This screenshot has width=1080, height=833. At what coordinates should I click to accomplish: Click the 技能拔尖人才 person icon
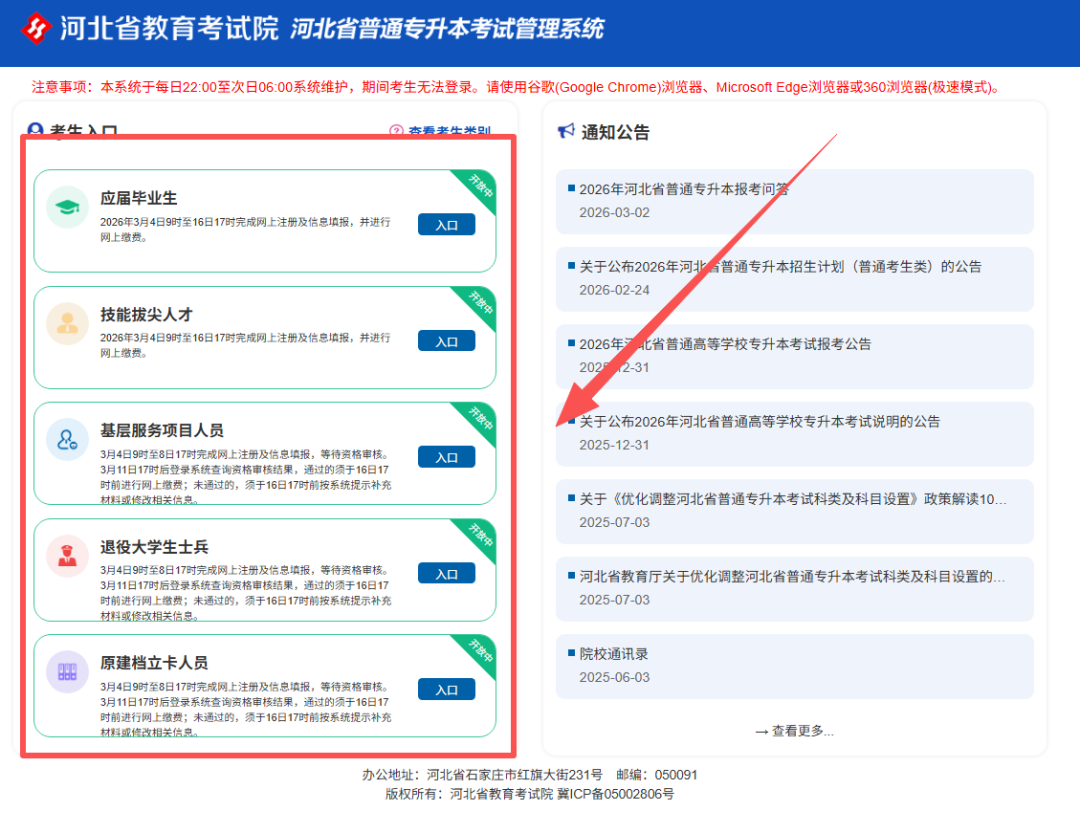tap(67, 323)
